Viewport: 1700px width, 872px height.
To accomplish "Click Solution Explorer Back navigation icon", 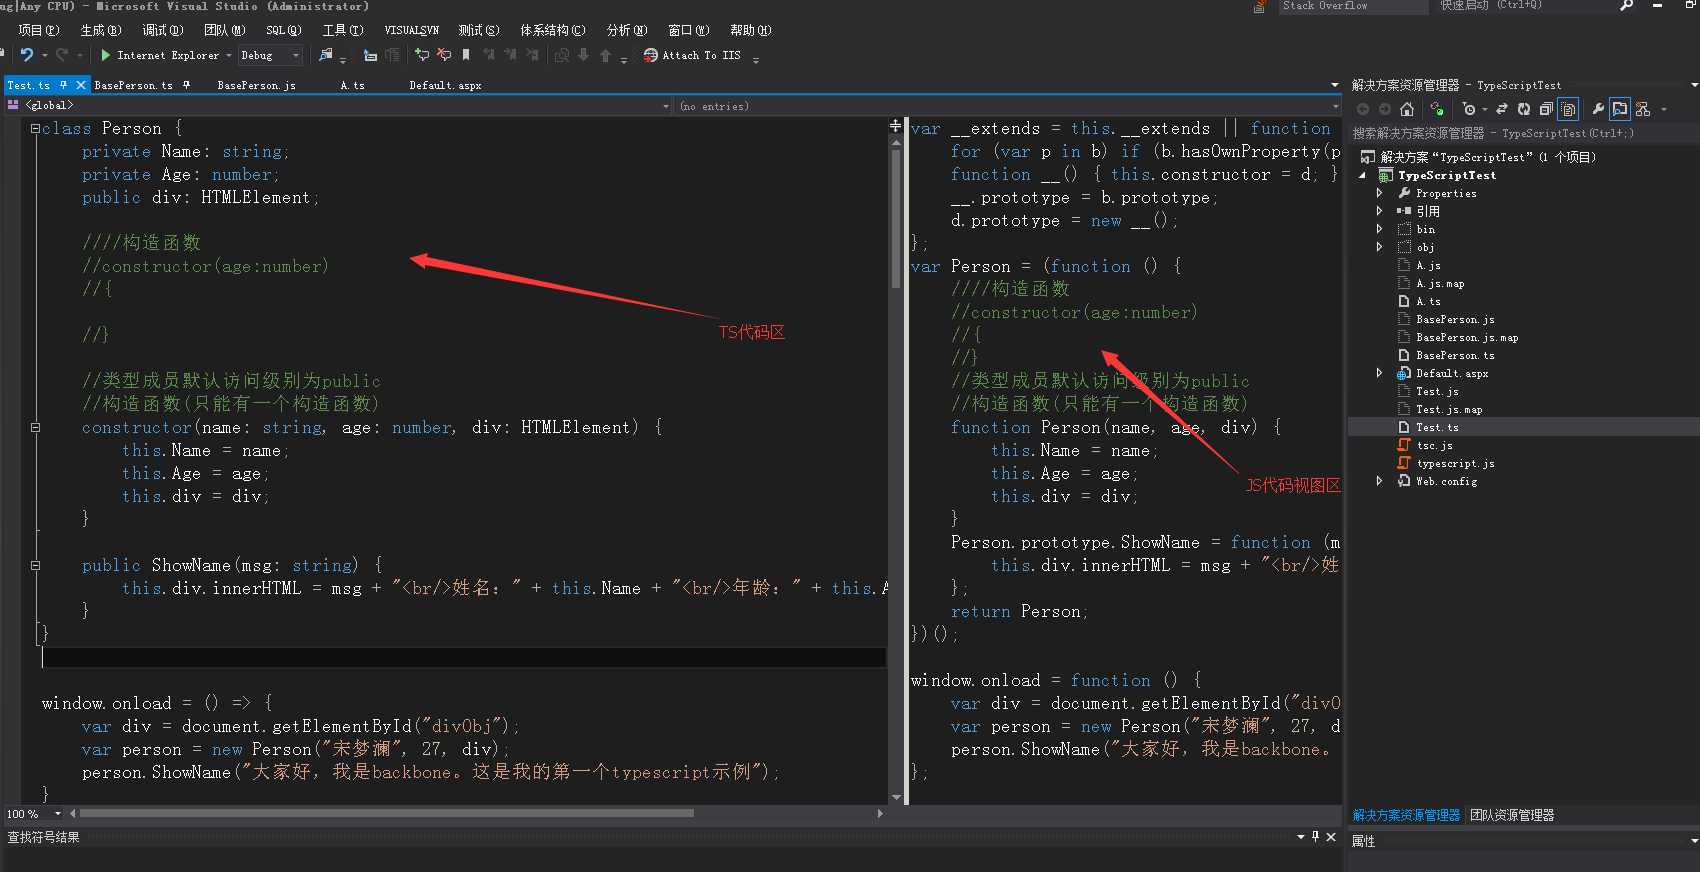I will [x=1363, y=109].
